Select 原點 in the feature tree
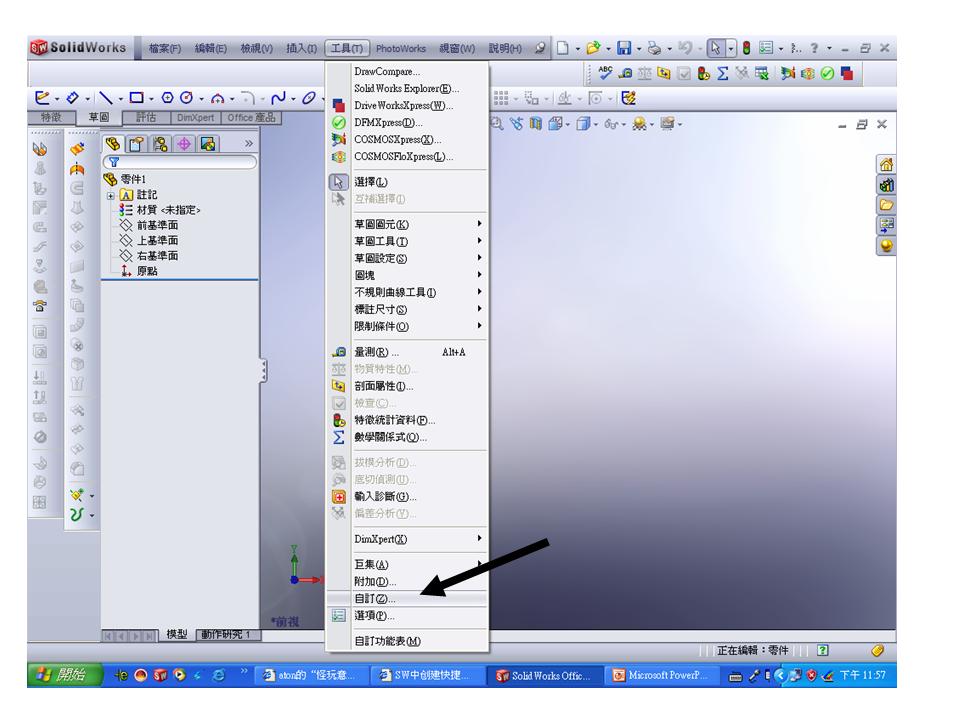The image size is (960, 720). click(147, 271)
